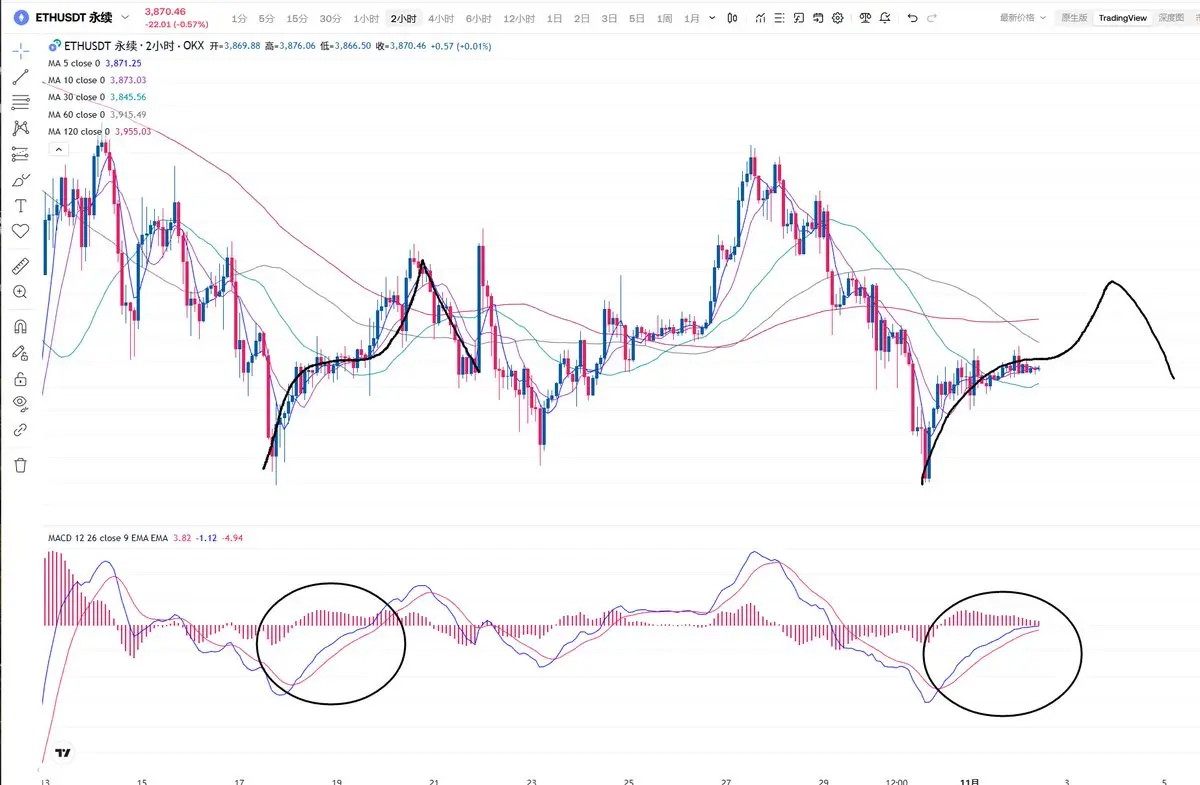
Task: Click the trash remove drawings icon
Action: [x=20, y=465]
